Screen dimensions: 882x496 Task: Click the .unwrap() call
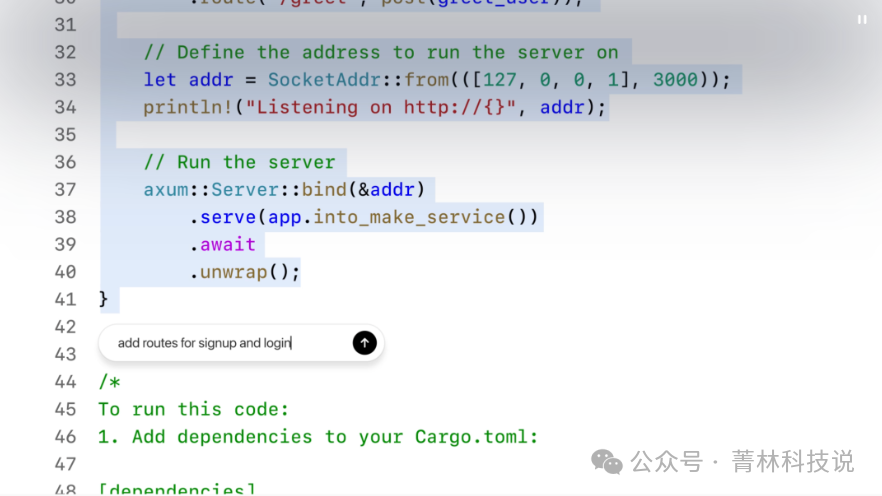pyautogui.click(x=245, y=272)
